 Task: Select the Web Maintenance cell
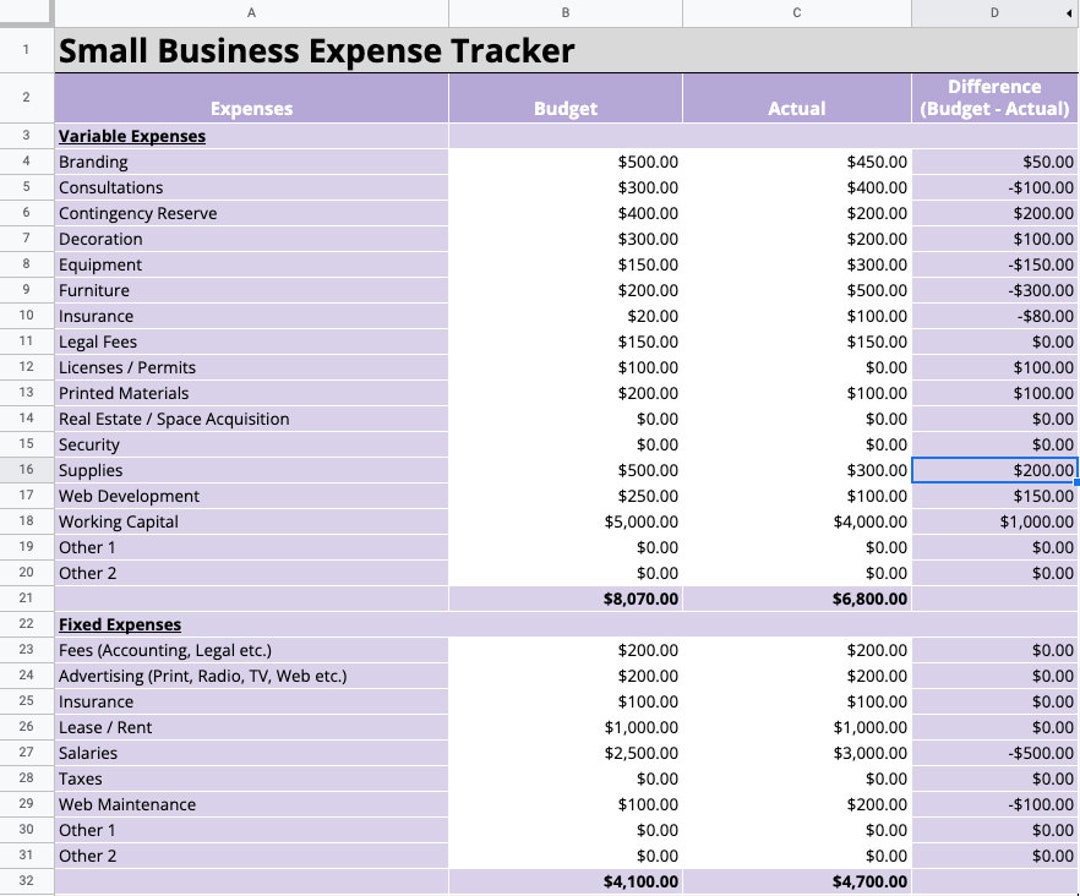(x=251, y=804)
